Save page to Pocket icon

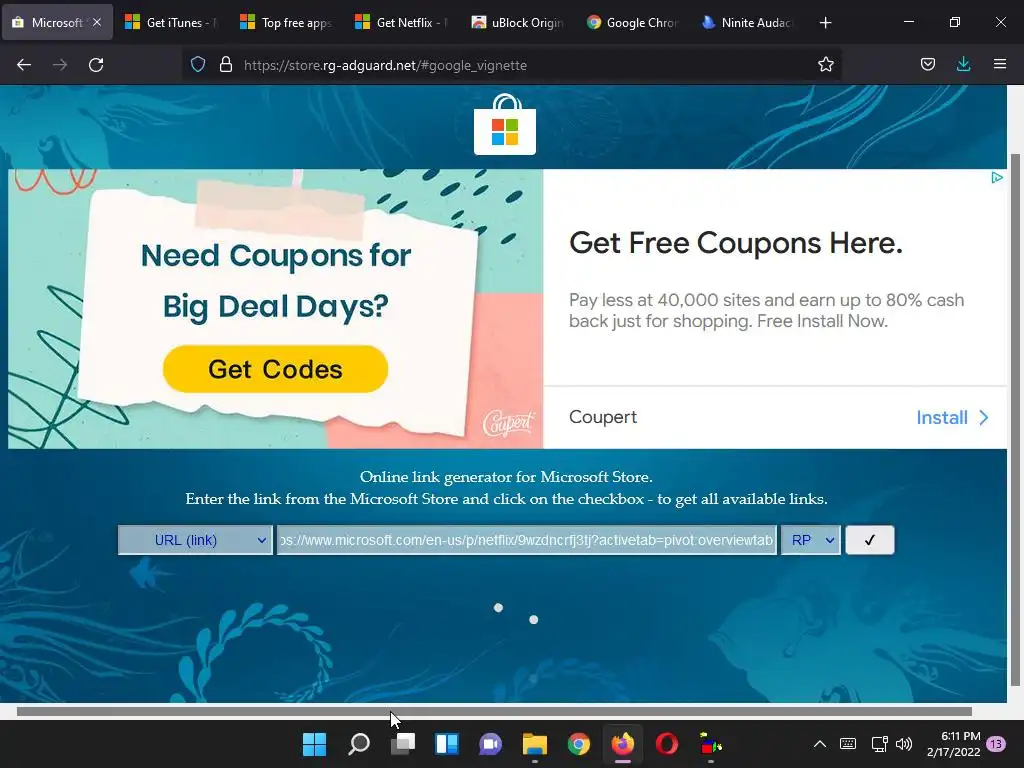(x=927, y=64)
